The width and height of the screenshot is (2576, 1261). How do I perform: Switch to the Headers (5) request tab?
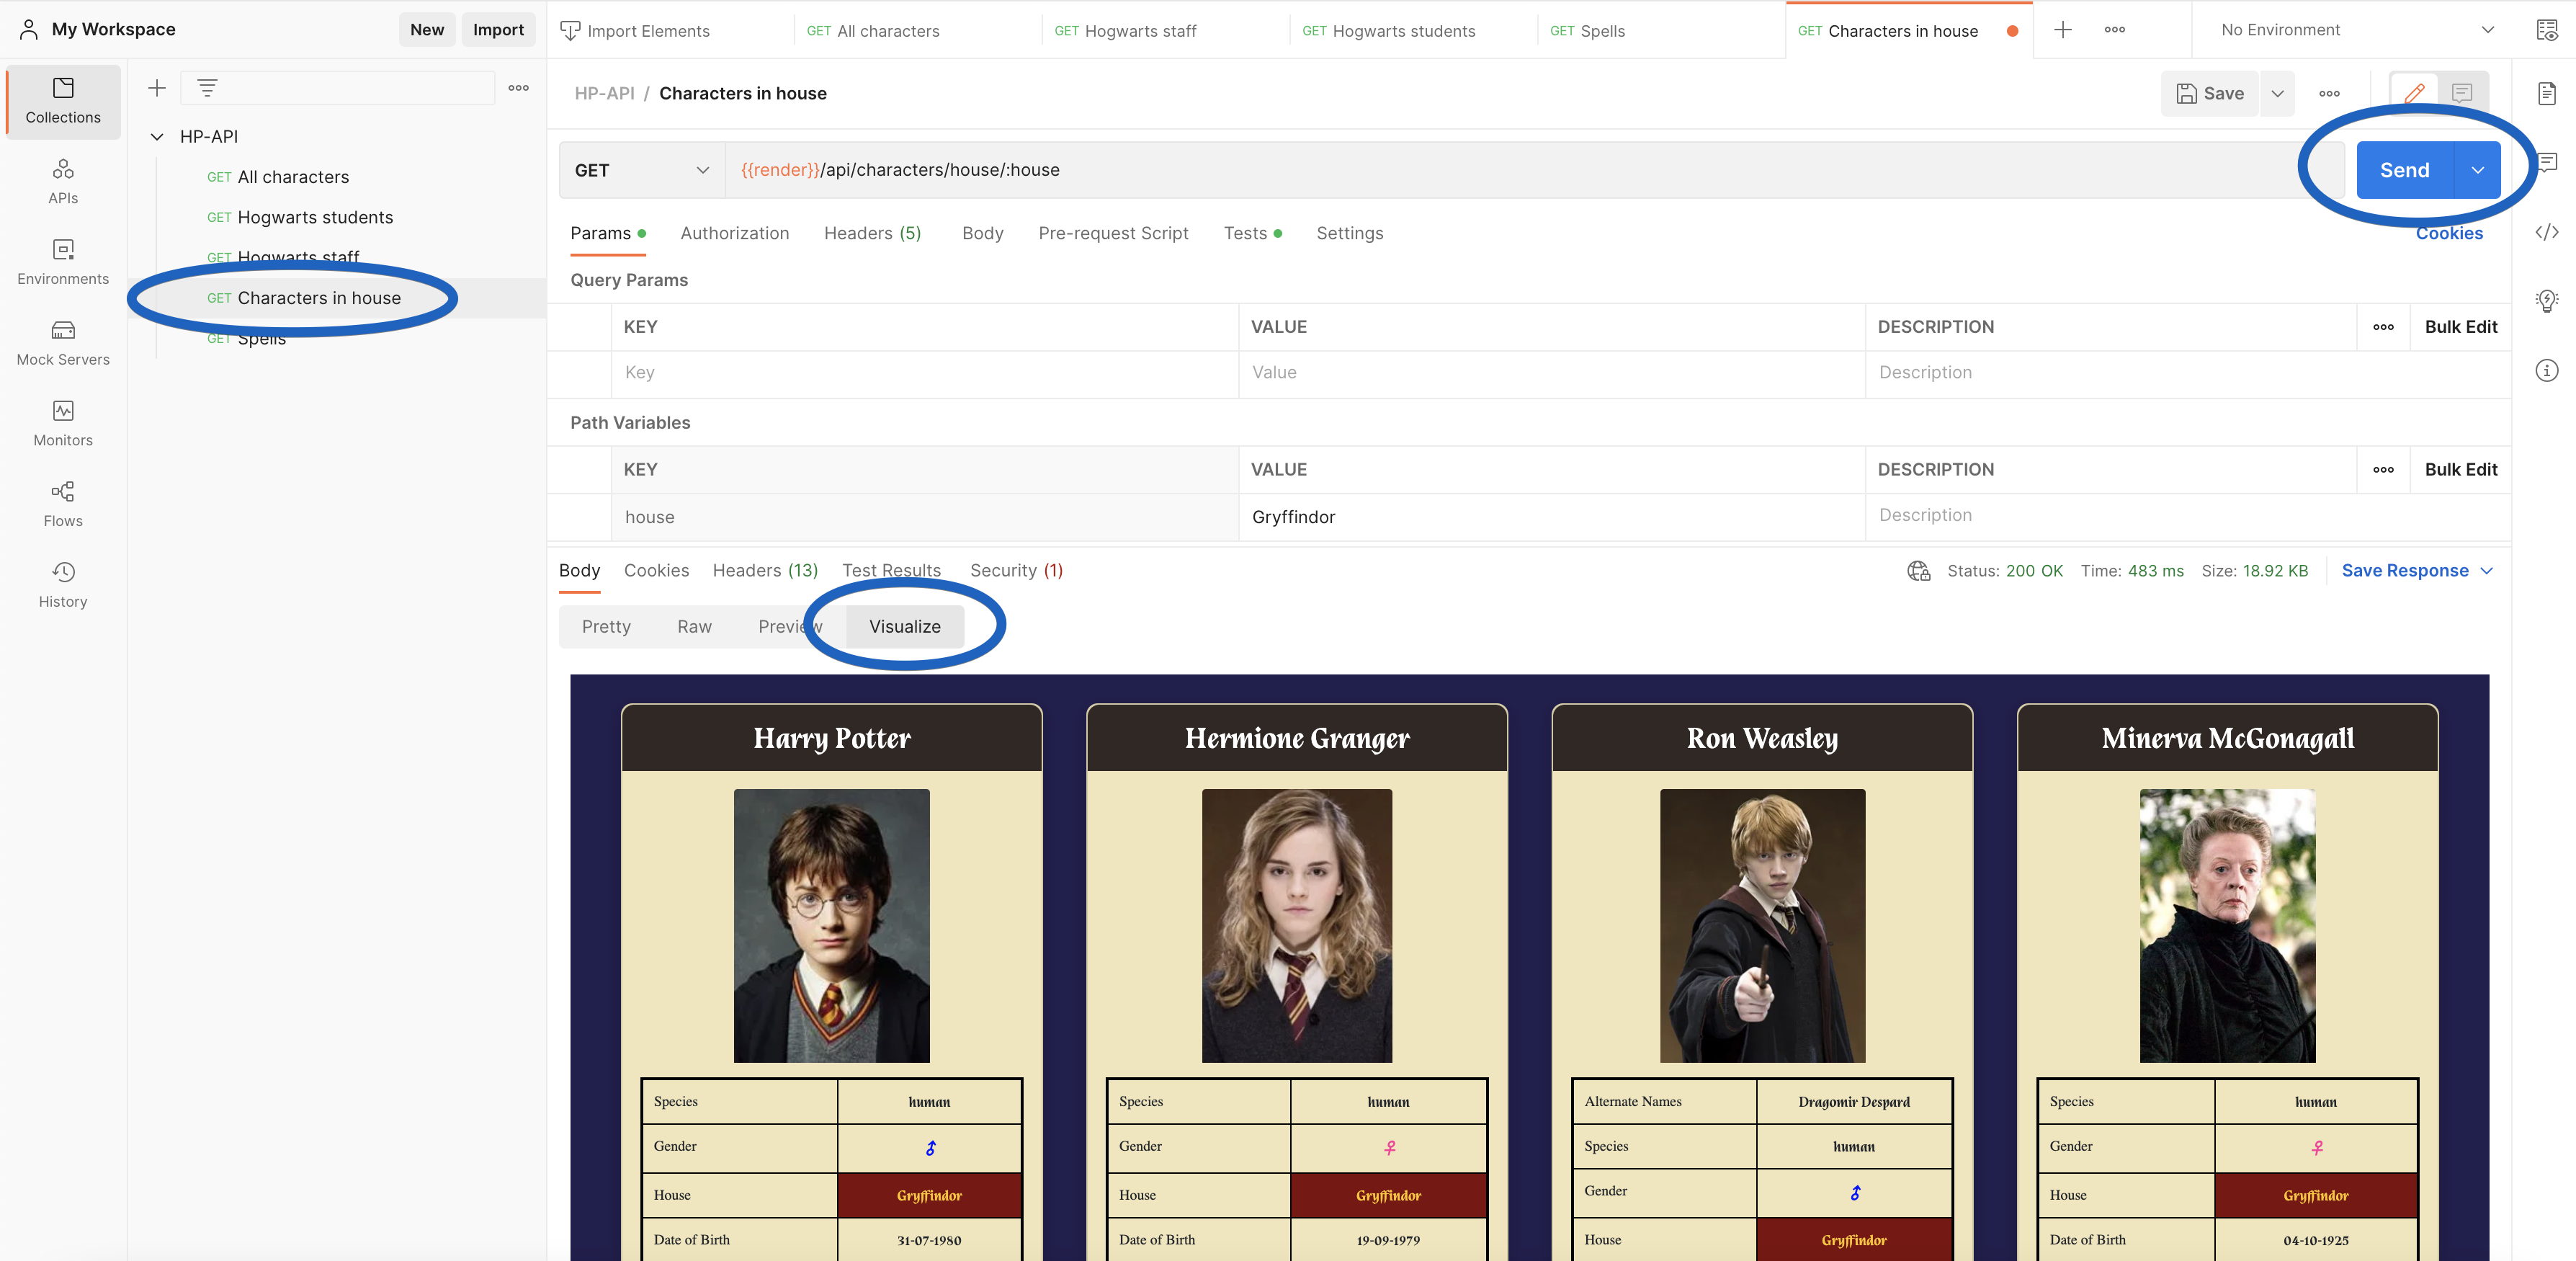(x=872, y=233)
